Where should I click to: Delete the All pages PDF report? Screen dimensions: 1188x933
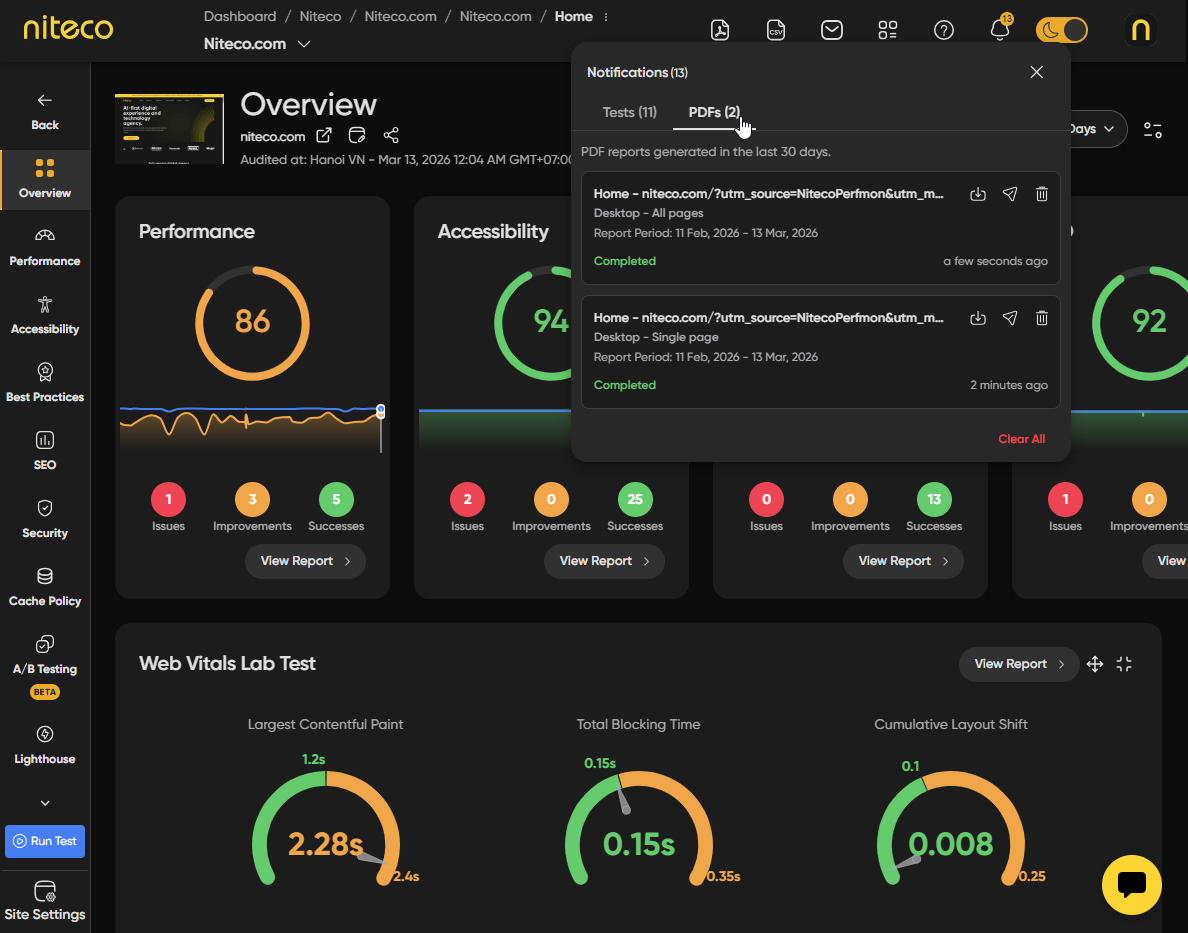(x=1042, y=194)
